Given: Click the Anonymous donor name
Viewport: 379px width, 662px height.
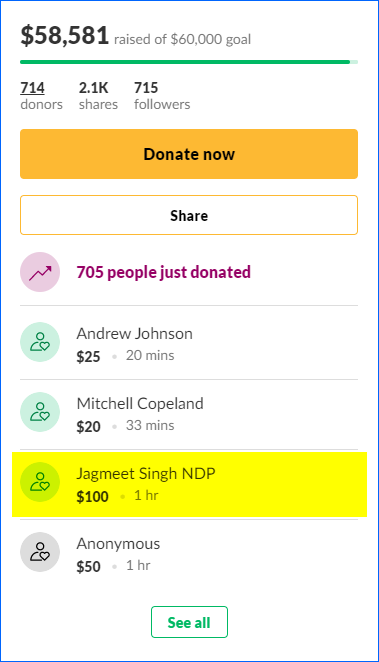Looking at the screenshot, I should [118, 544].
